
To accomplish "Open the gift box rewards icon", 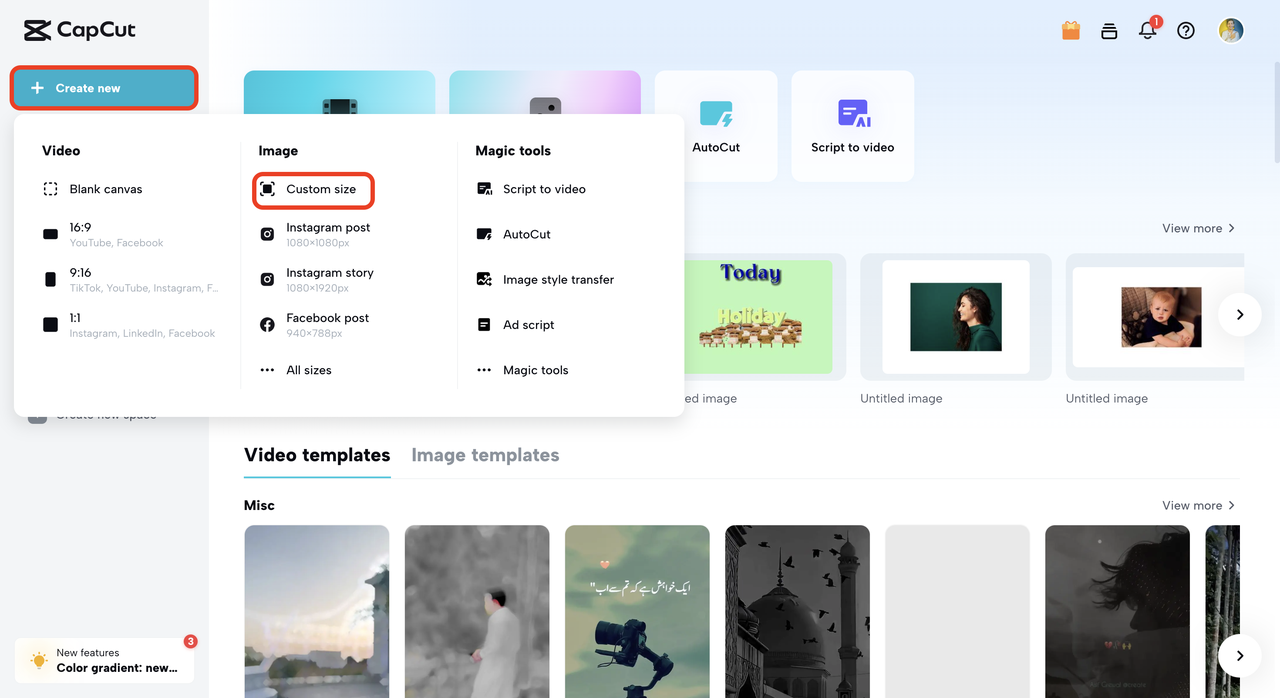I will point(1071,30).
